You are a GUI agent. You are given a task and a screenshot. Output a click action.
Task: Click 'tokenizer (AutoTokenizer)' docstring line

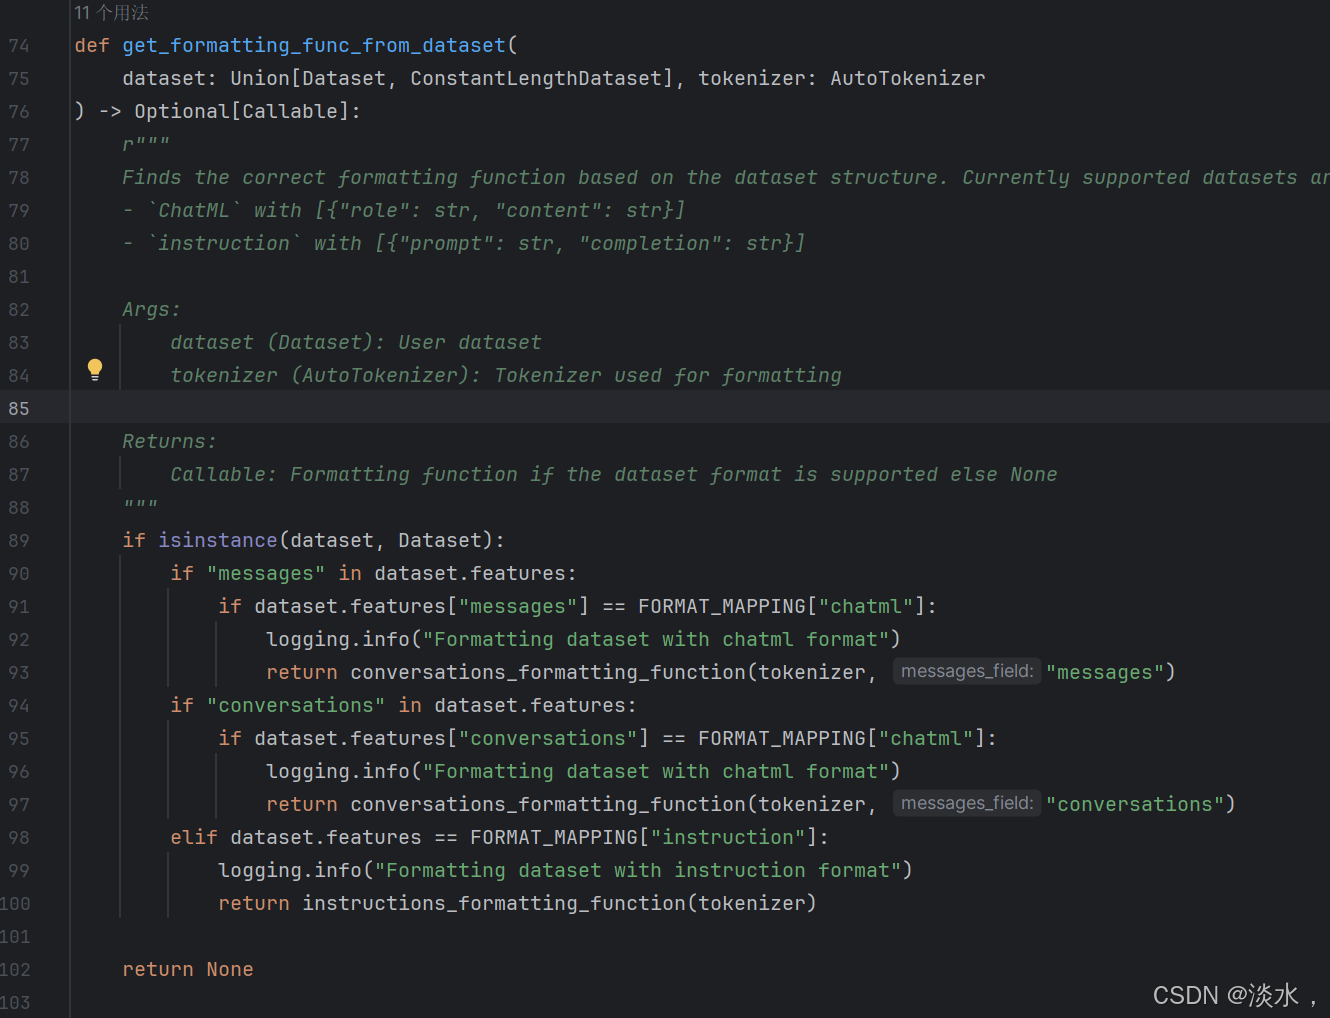pos(506,375)
